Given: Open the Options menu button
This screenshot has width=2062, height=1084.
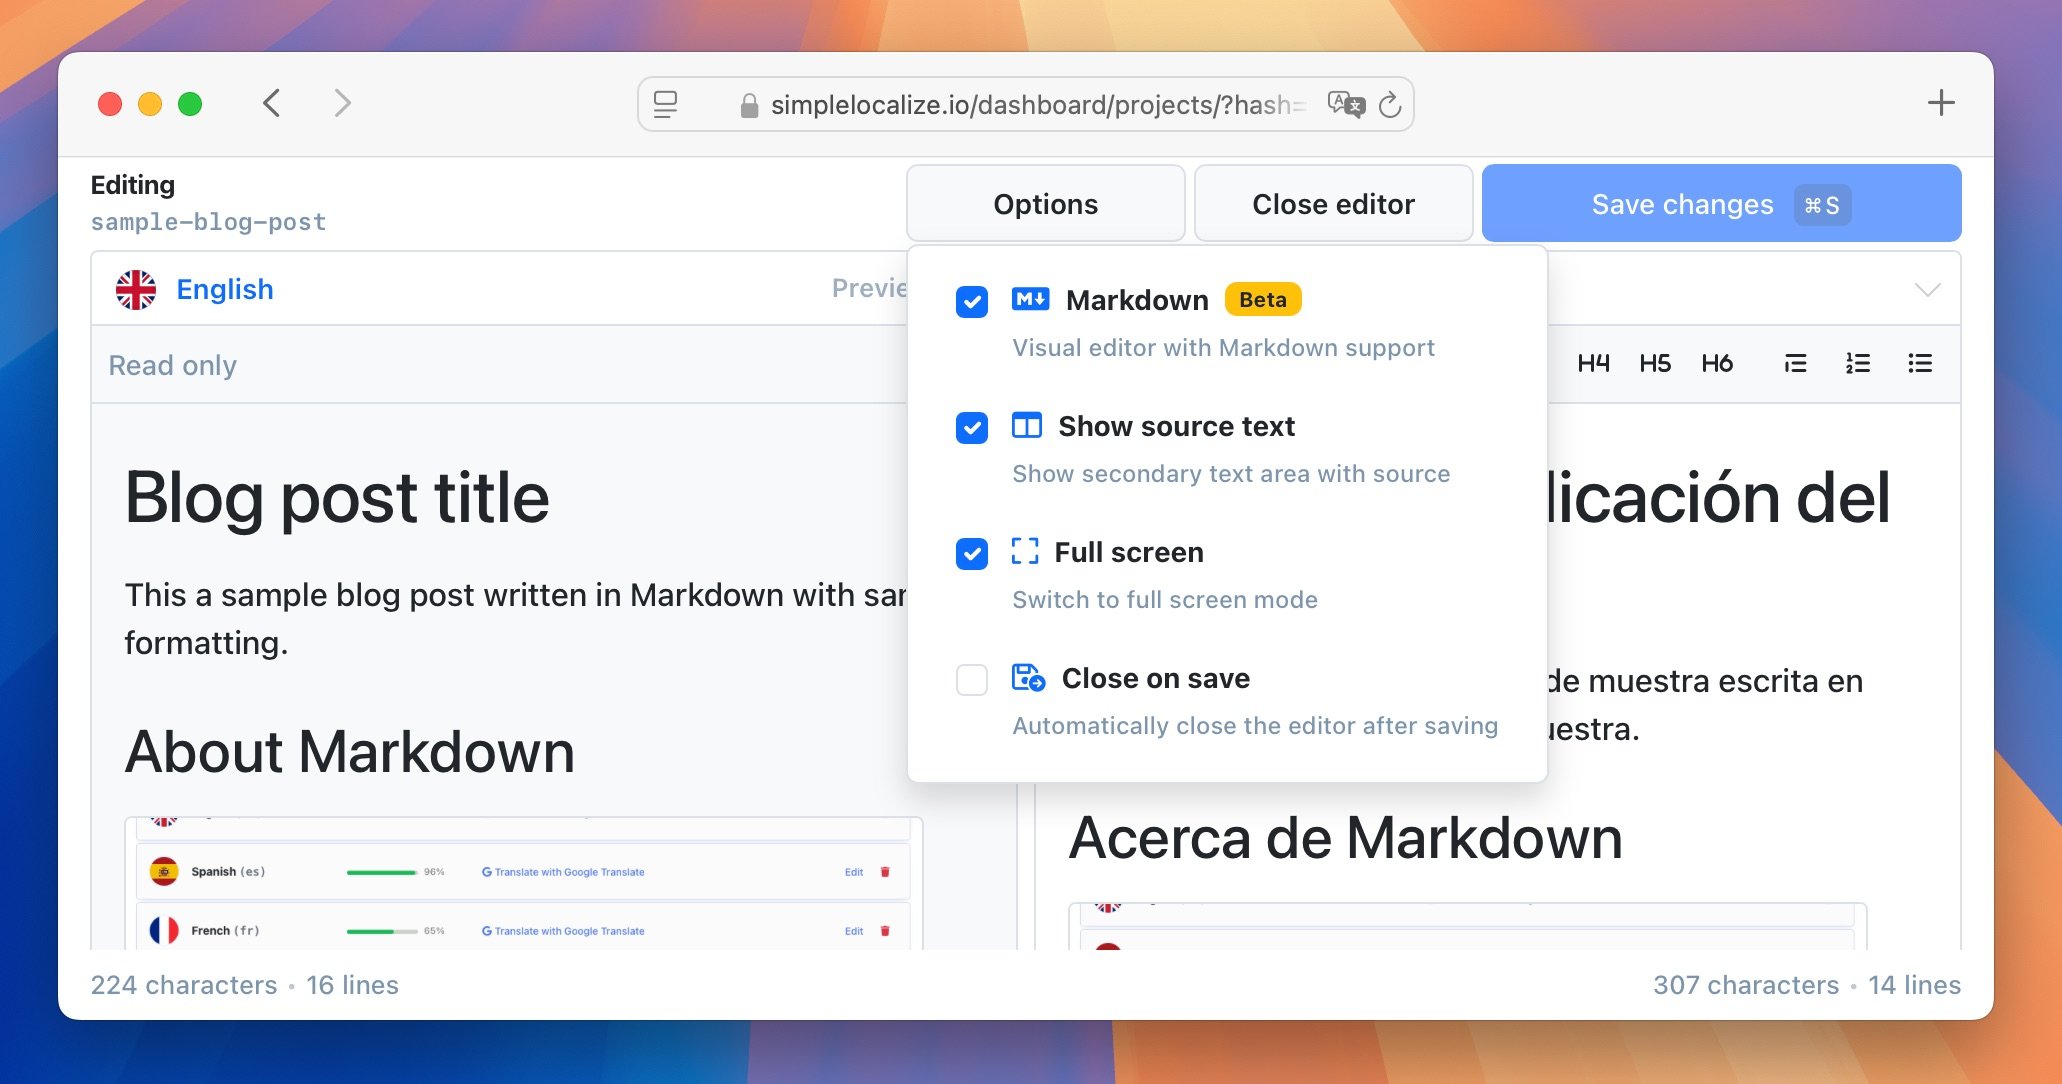Looking at the screenshot, I should coord(1045,204).
